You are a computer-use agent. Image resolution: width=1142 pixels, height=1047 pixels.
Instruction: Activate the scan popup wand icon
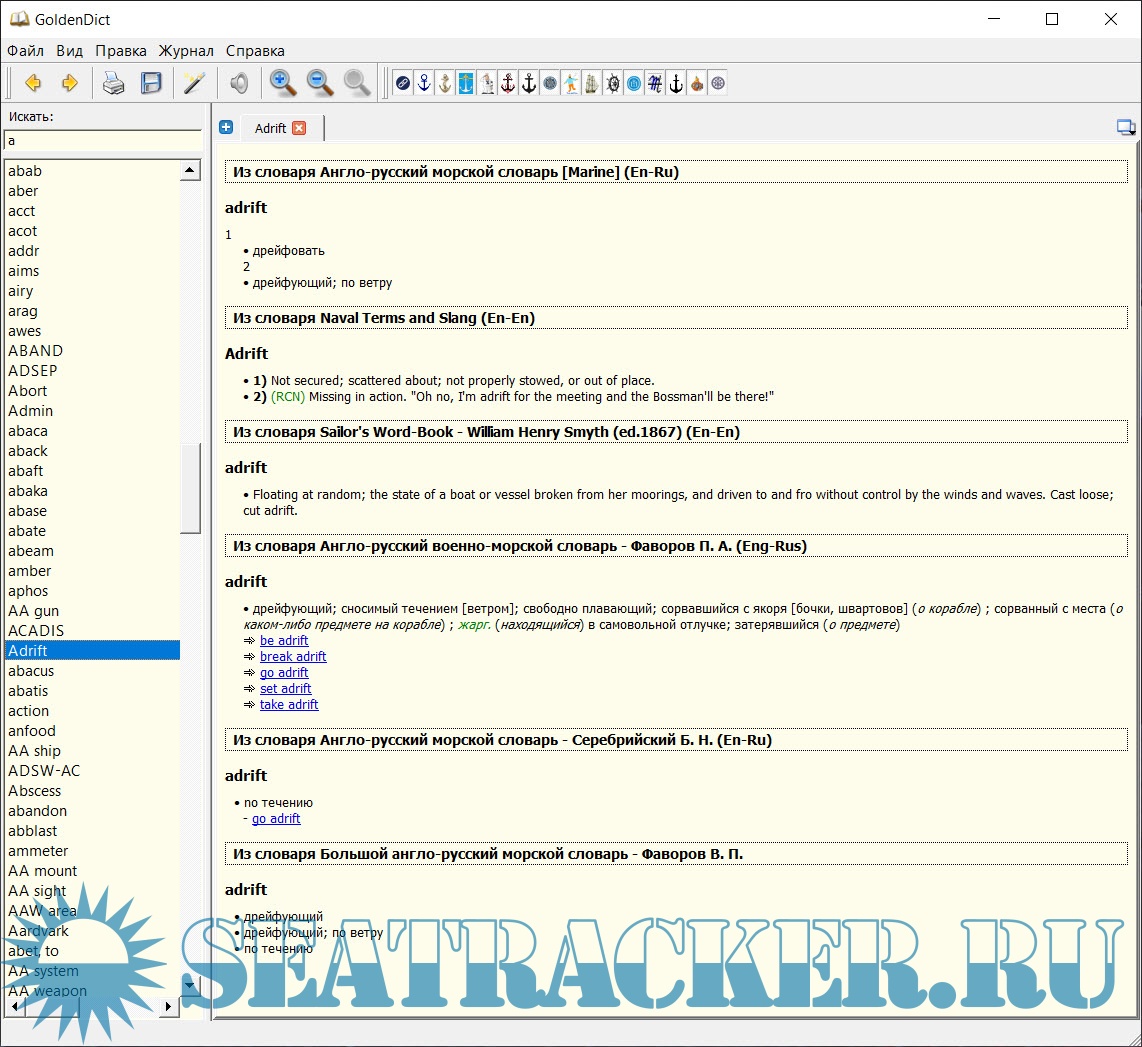[x=194, y=84]
